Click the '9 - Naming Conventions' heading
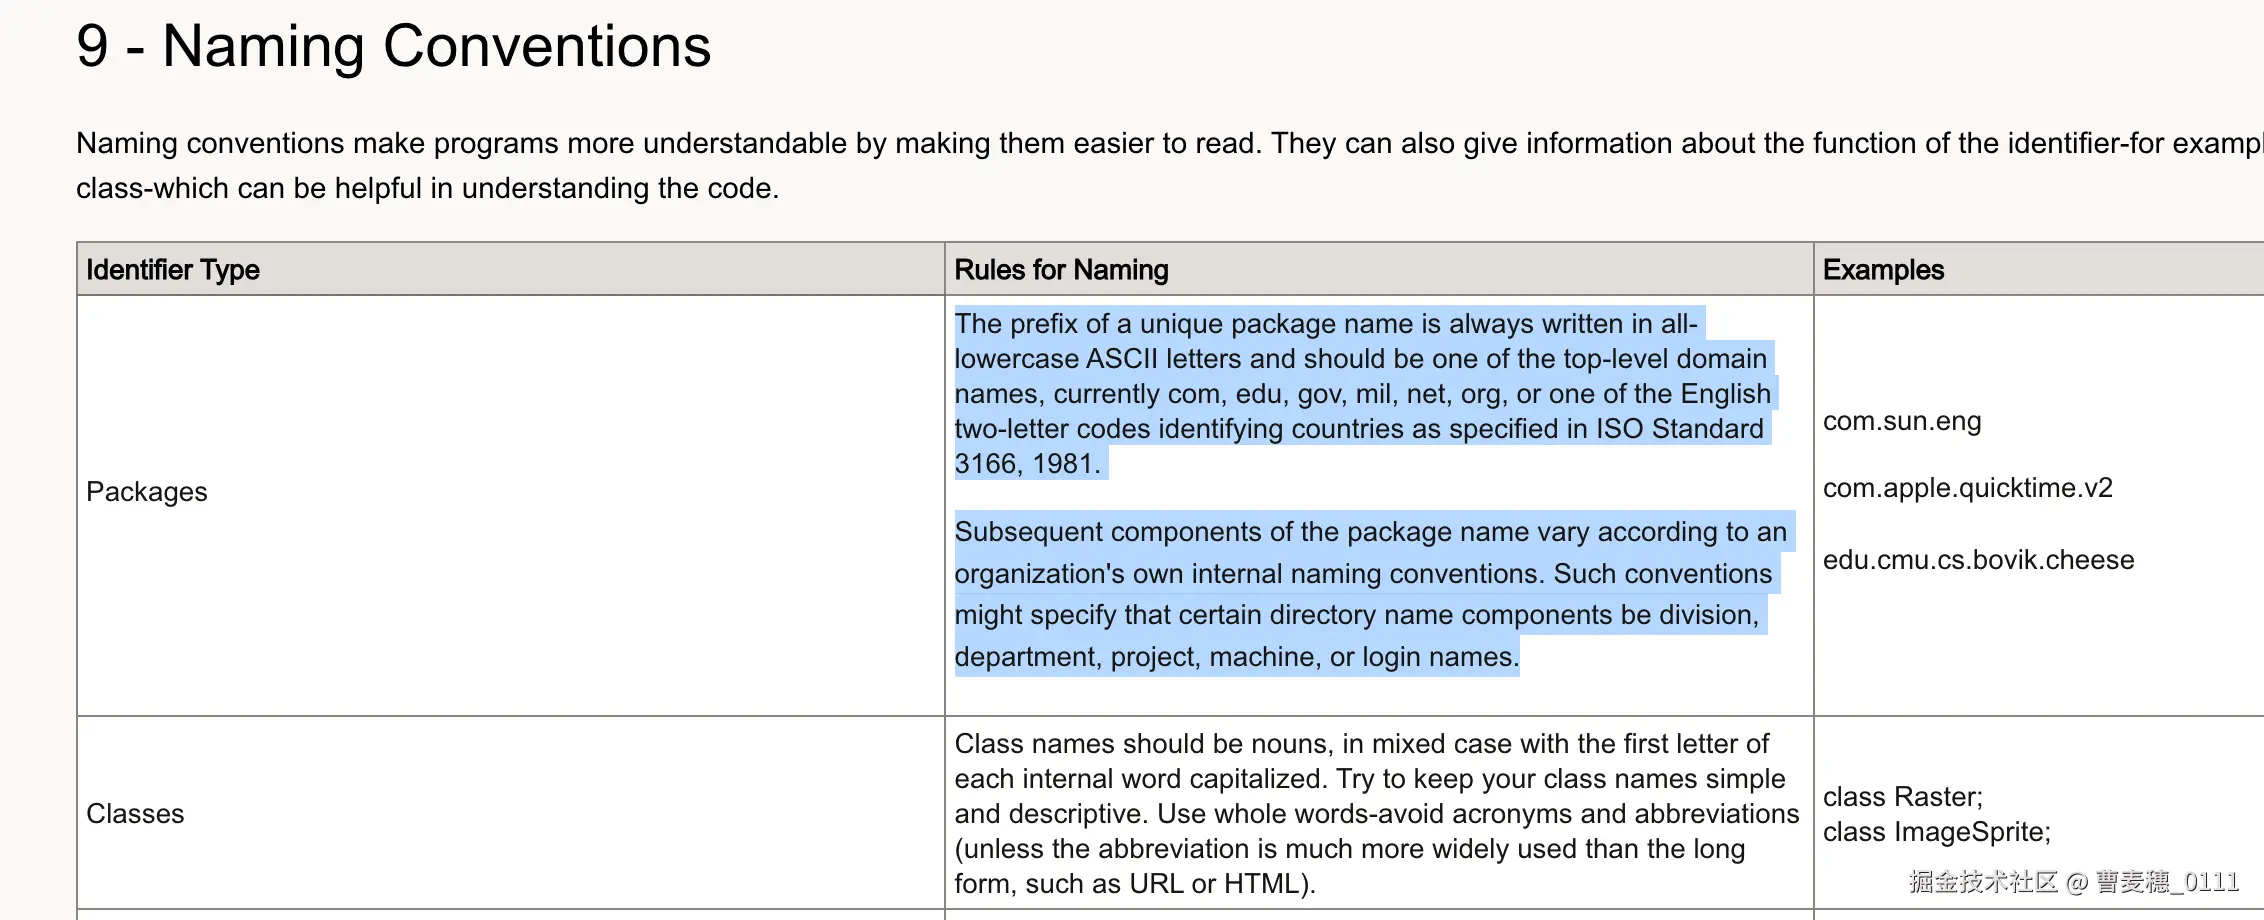Image resolution: width=2264 pixels, height=920 pixels. tap(393, 46)
